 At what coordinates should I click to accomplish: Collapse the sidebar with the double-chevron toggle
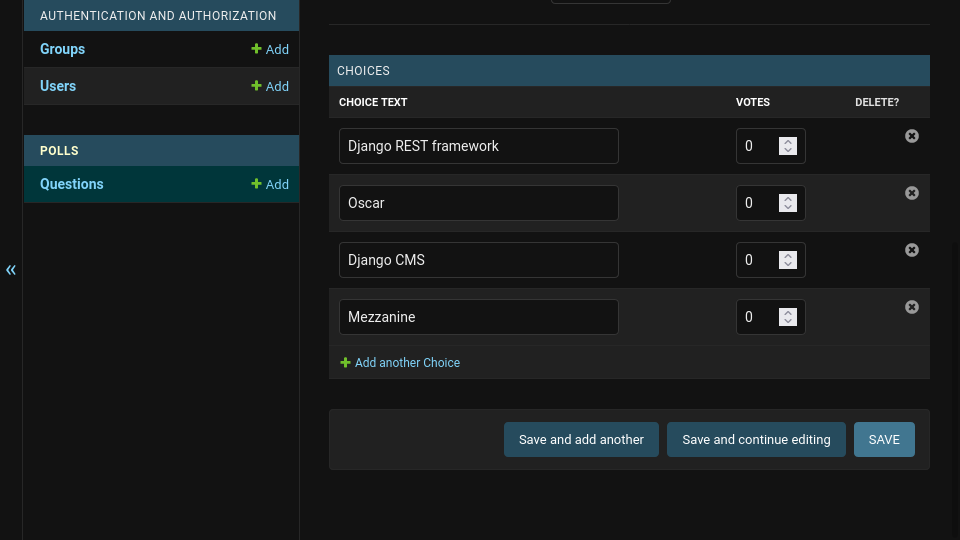[11, 270]
